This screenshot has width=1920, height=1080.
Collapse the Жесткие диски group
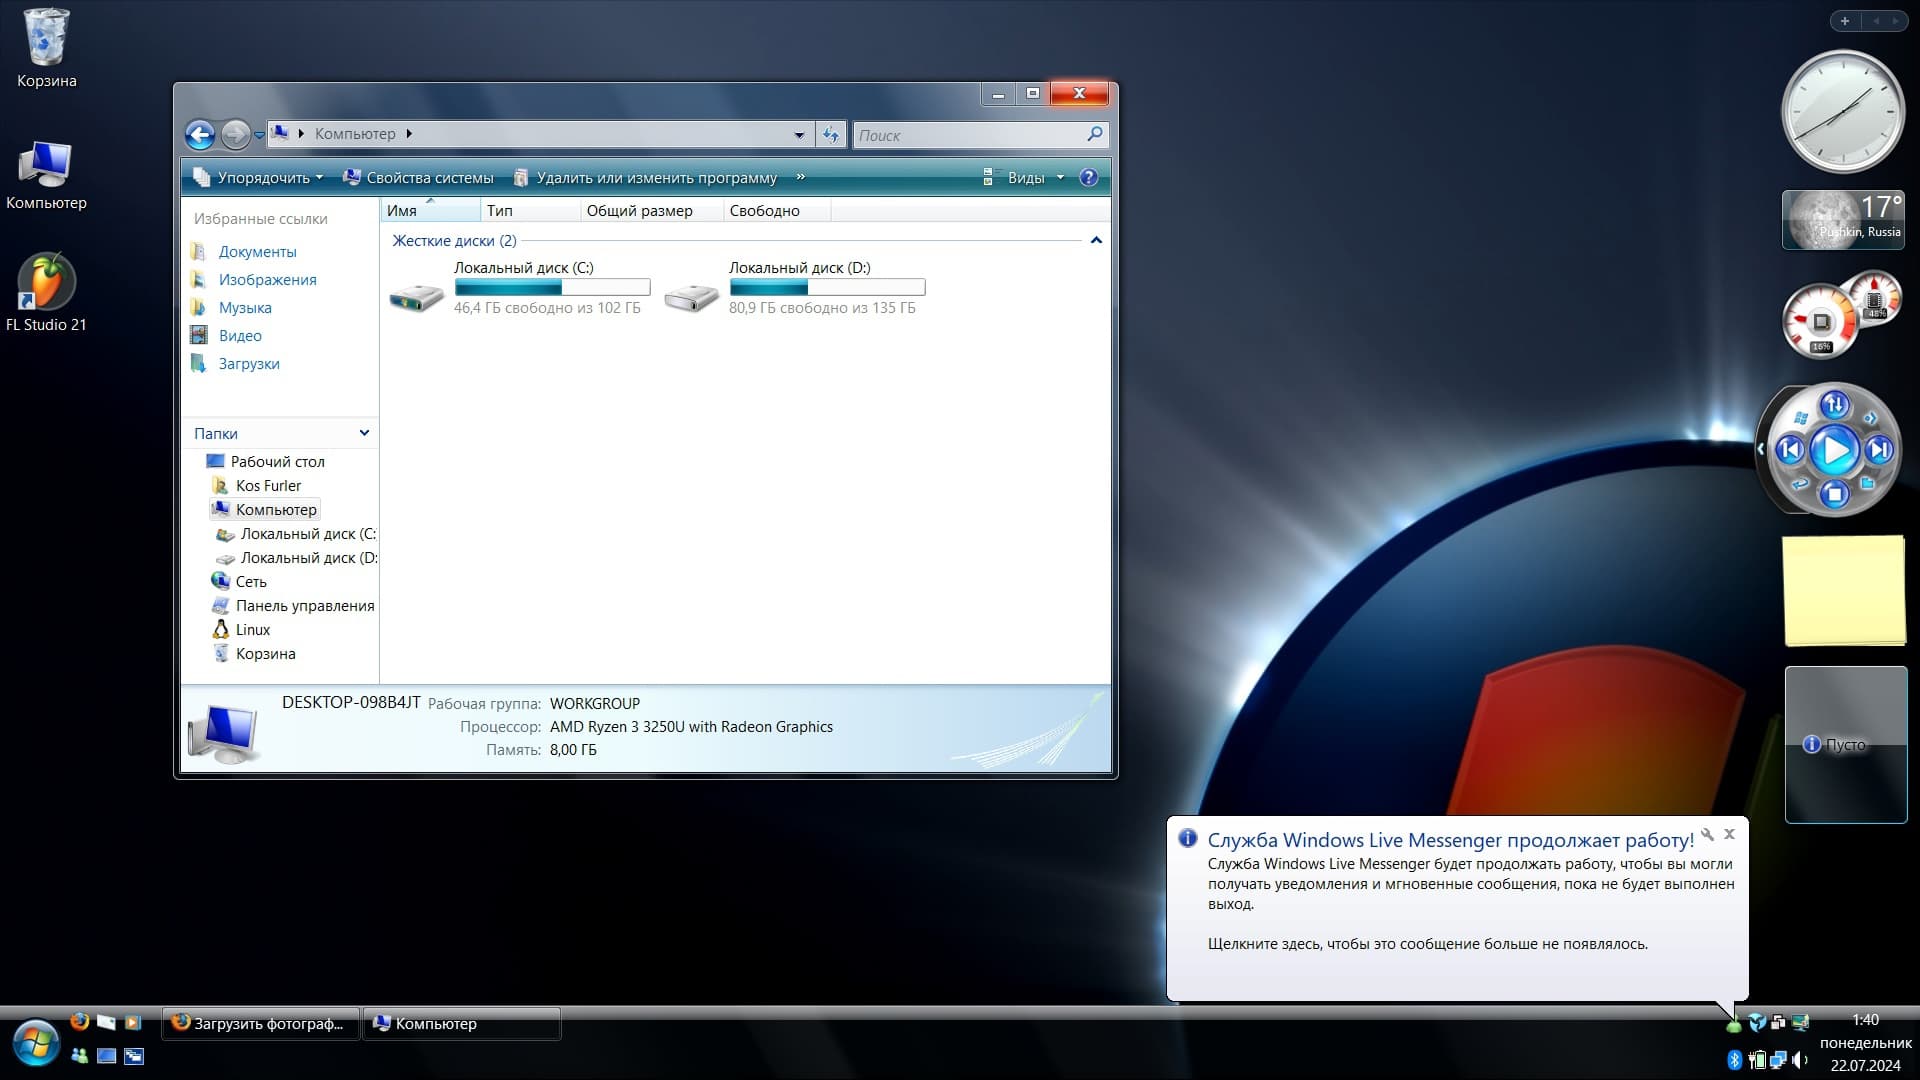pyautogui.click(x=1096, y=240)
